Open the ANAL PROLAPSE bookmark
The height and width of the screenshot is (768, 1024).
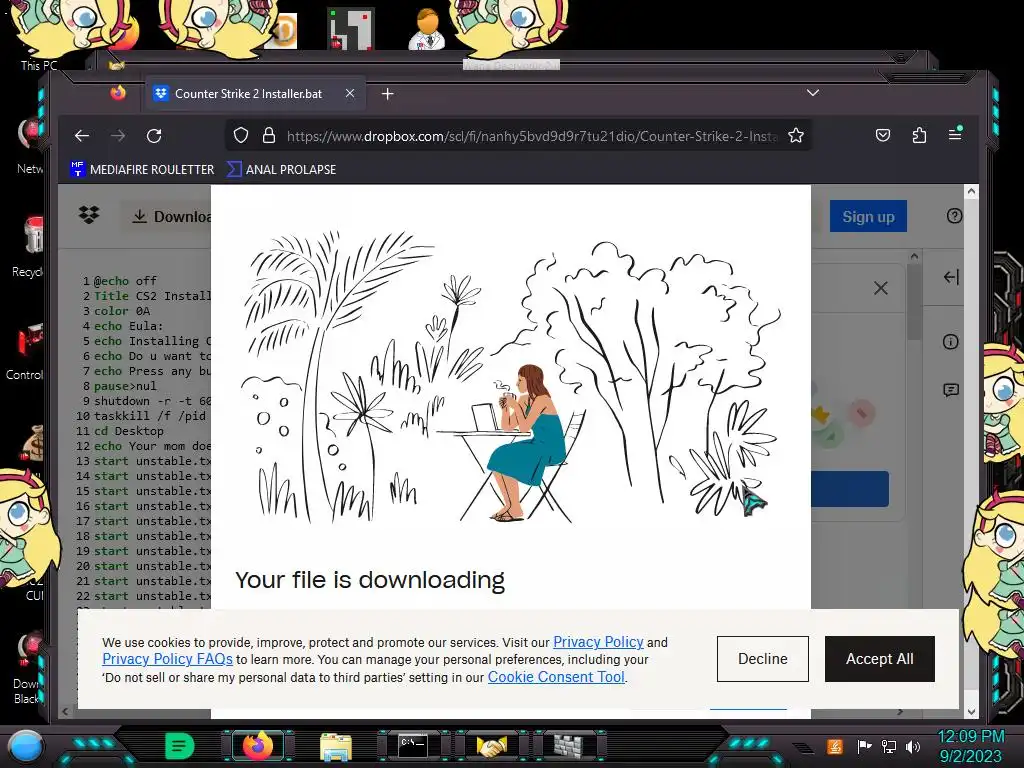pyautogui.click(x=281, y=169)
